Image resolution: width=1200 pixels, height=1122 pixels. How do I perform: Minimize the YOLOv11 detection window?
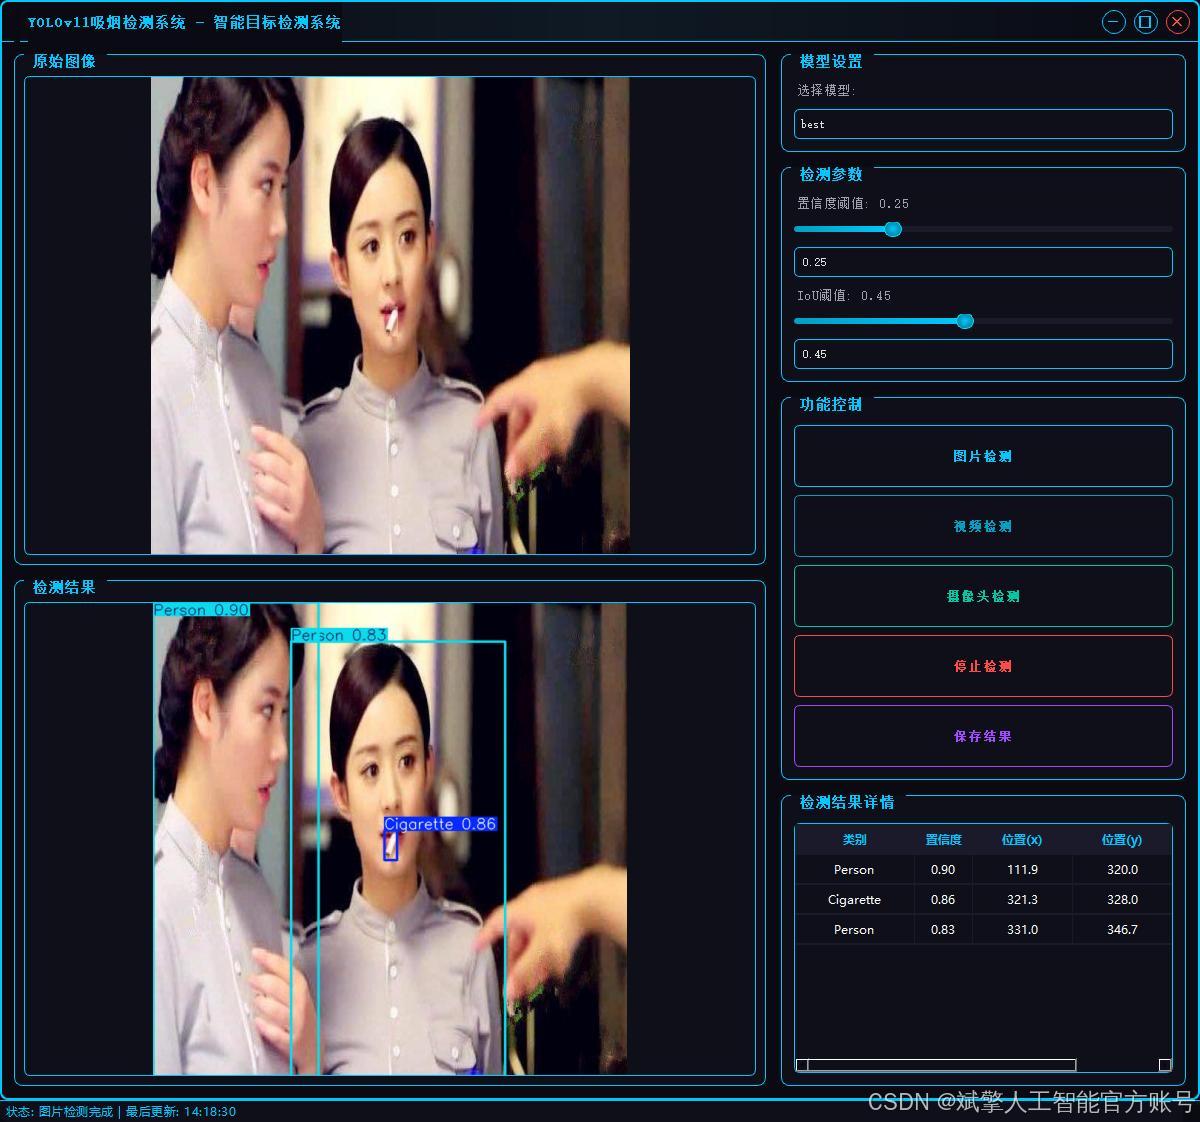click(x=1113, y=21)
